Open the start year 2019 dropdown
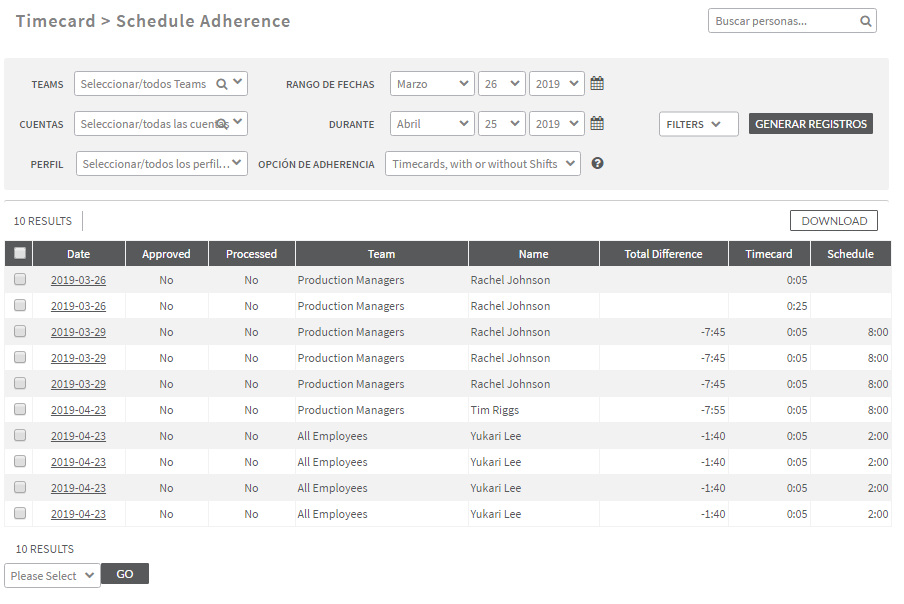 556,84
